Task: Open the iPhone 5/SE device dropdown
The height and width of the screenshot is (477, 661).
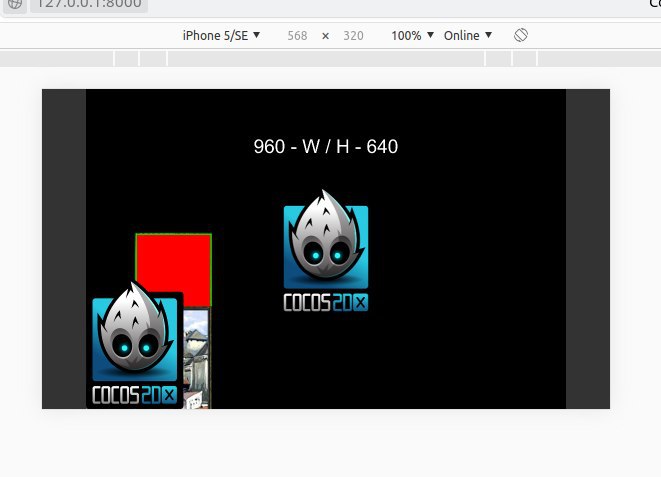Action: pos(221,35)
